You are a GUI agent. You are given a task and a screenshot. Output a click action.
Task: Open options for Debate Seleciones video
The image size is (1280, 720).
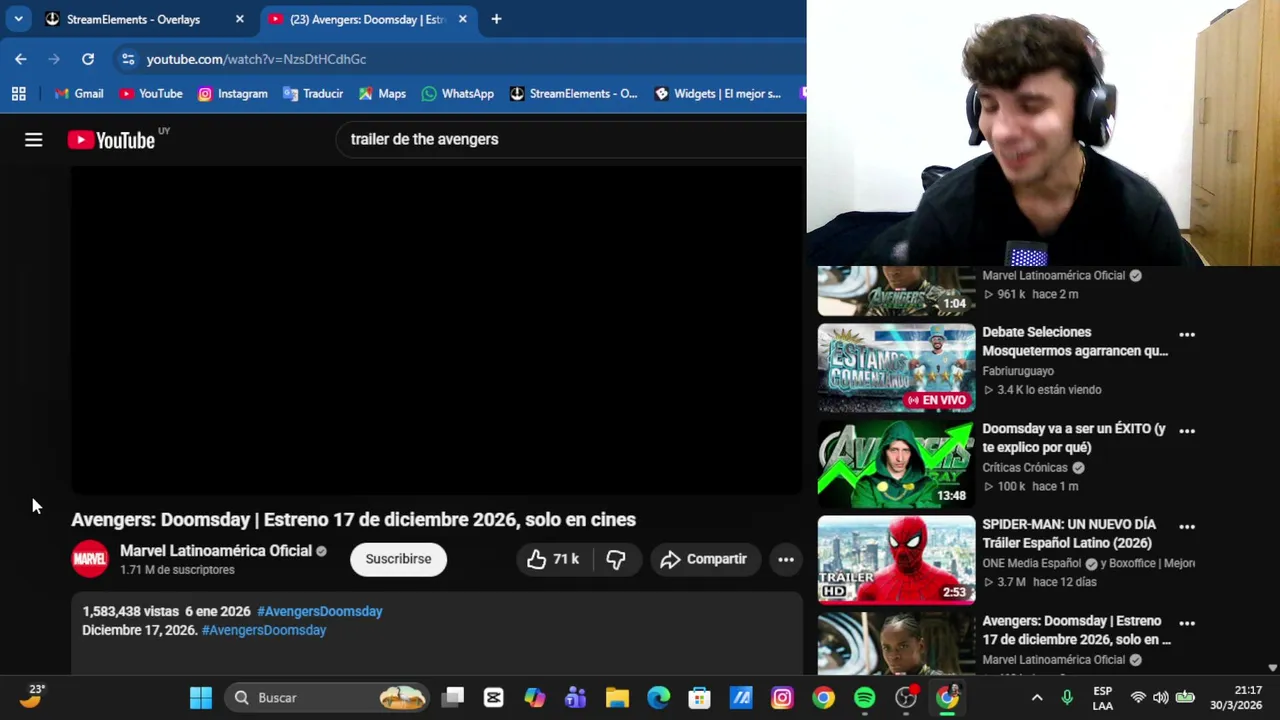(1187, 334)
